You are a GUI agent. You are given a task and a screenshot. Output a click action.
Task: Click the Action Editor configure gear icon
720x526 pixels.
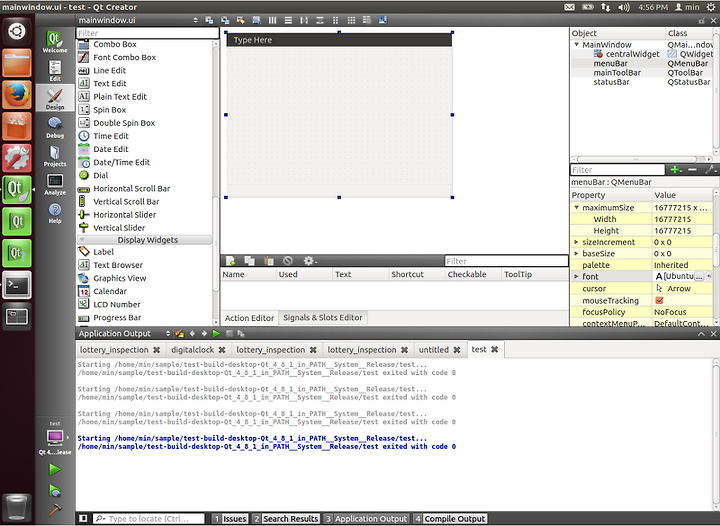tap(308, 261)
